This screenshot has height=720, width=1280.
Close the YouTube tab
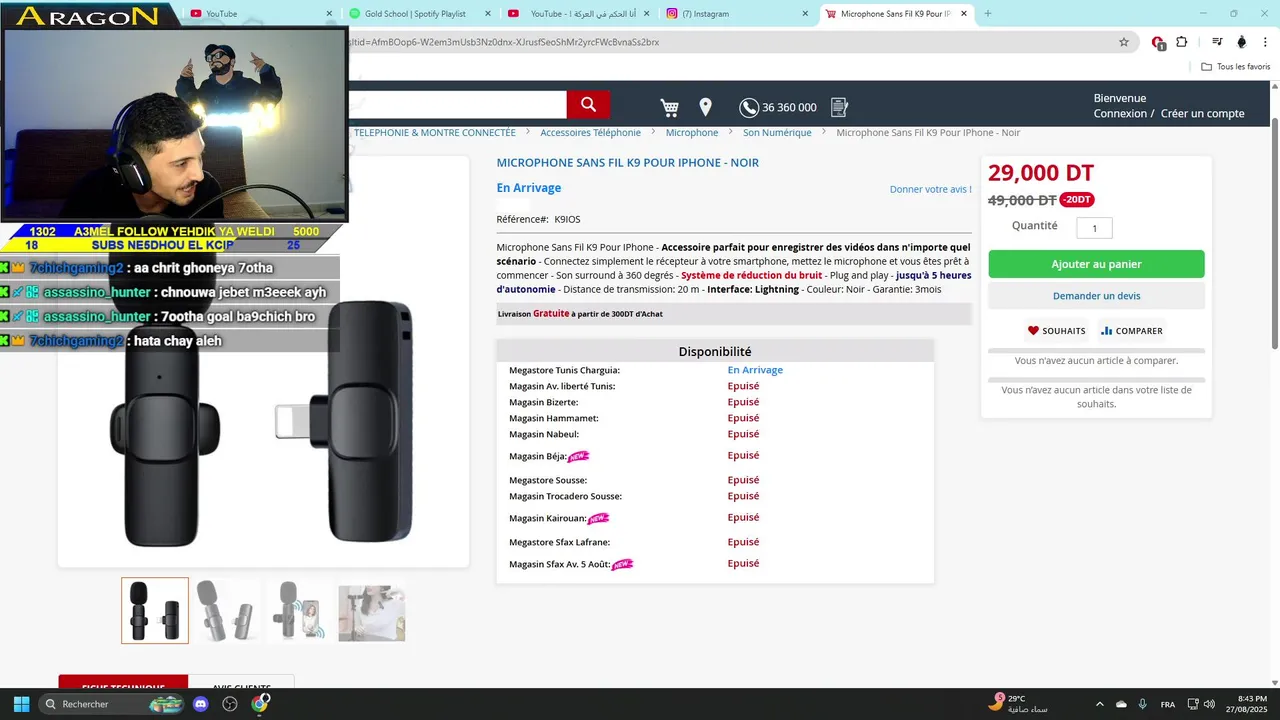329,14
